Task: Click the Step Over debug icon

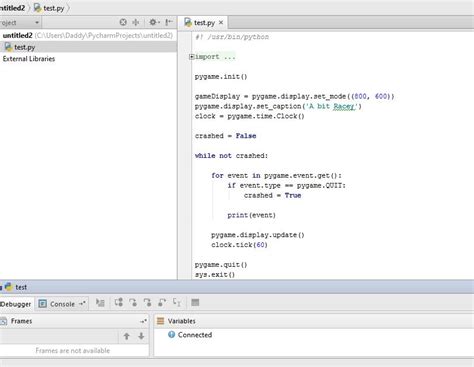Action: click(119, 302)
